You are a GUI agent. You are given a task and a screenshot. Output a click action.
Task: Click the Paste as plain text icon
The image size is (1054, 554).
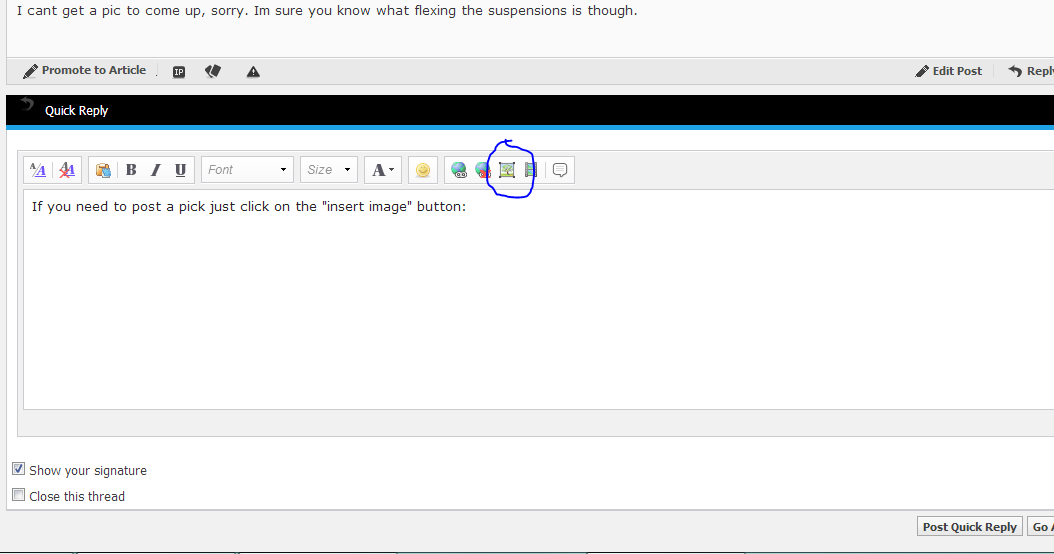(103, 170)
